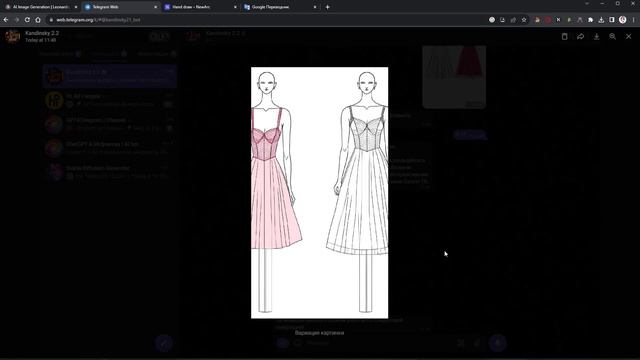Close the AI Image Generation tab

pyautogui.click(x=76, y=7)
